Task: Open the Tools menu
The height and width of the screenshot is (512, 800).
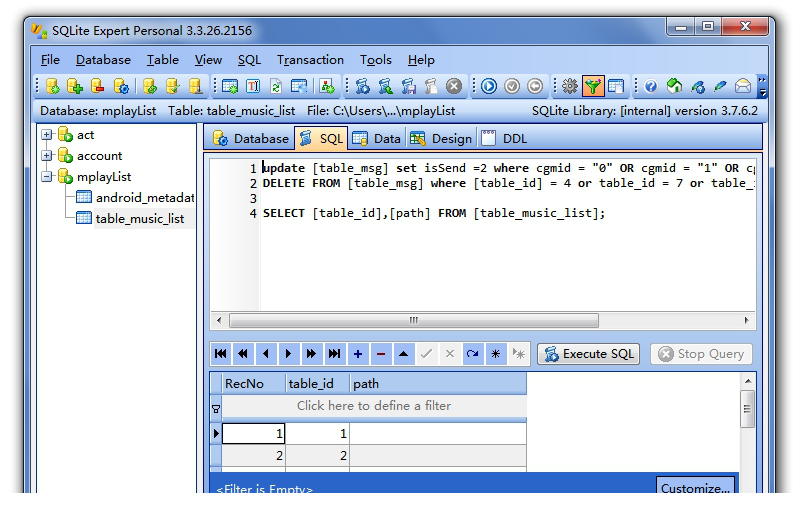Action: pyautogui.click(x=376, y=60)
